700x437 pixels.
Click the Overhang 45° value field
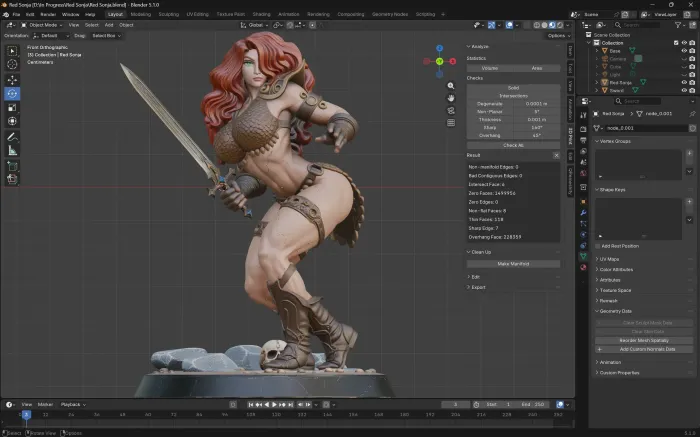pos(537,135)
